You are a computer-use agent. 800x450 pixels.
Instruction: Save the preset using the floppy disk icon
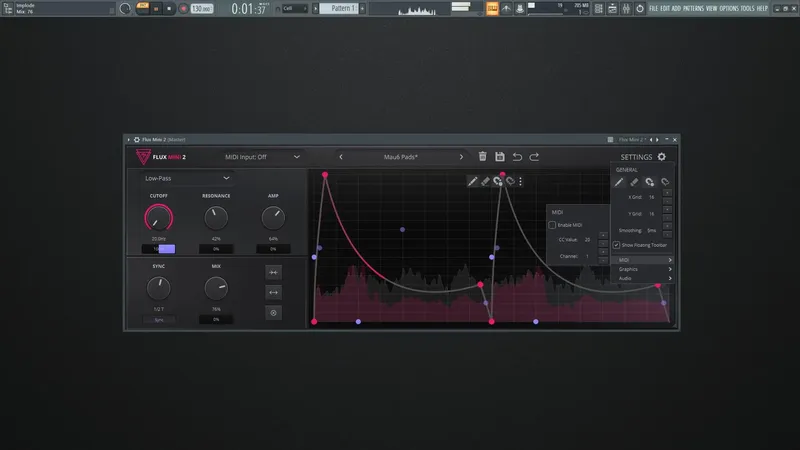[x=499, y=157]
